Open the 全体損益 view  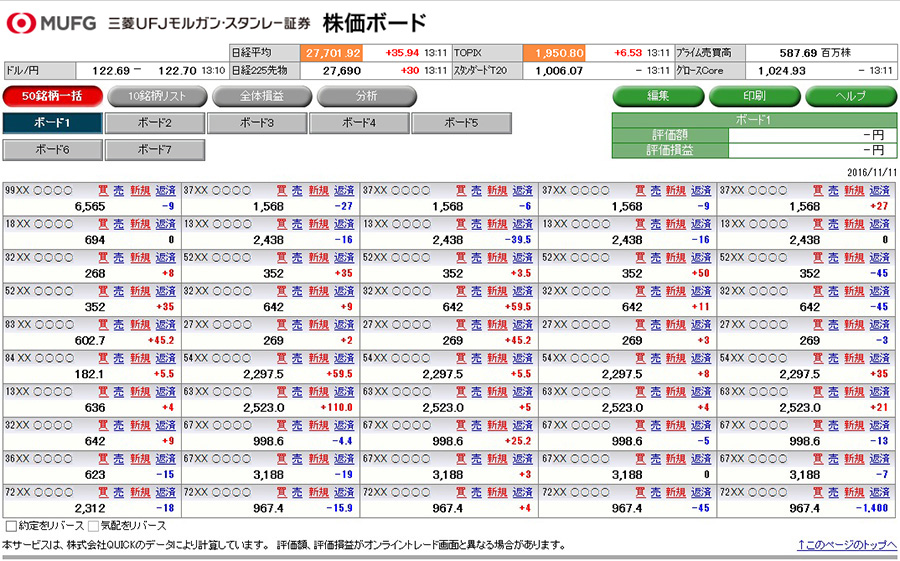point(262,96)
